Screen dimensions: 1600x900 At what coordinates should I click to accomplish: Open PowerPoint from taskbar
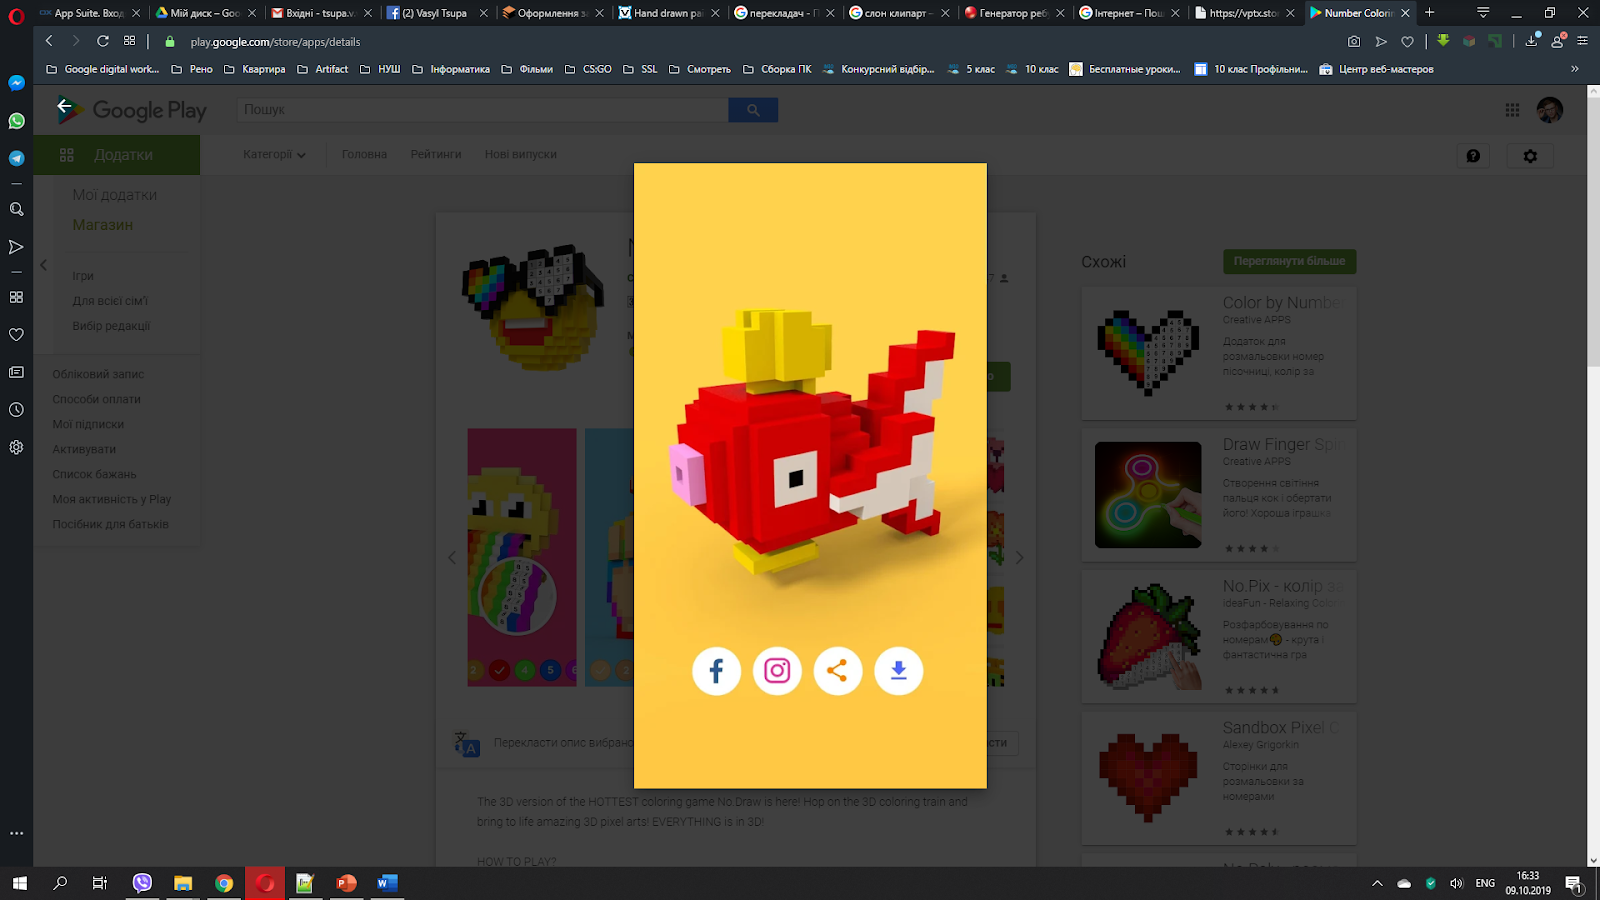point(346,883)
